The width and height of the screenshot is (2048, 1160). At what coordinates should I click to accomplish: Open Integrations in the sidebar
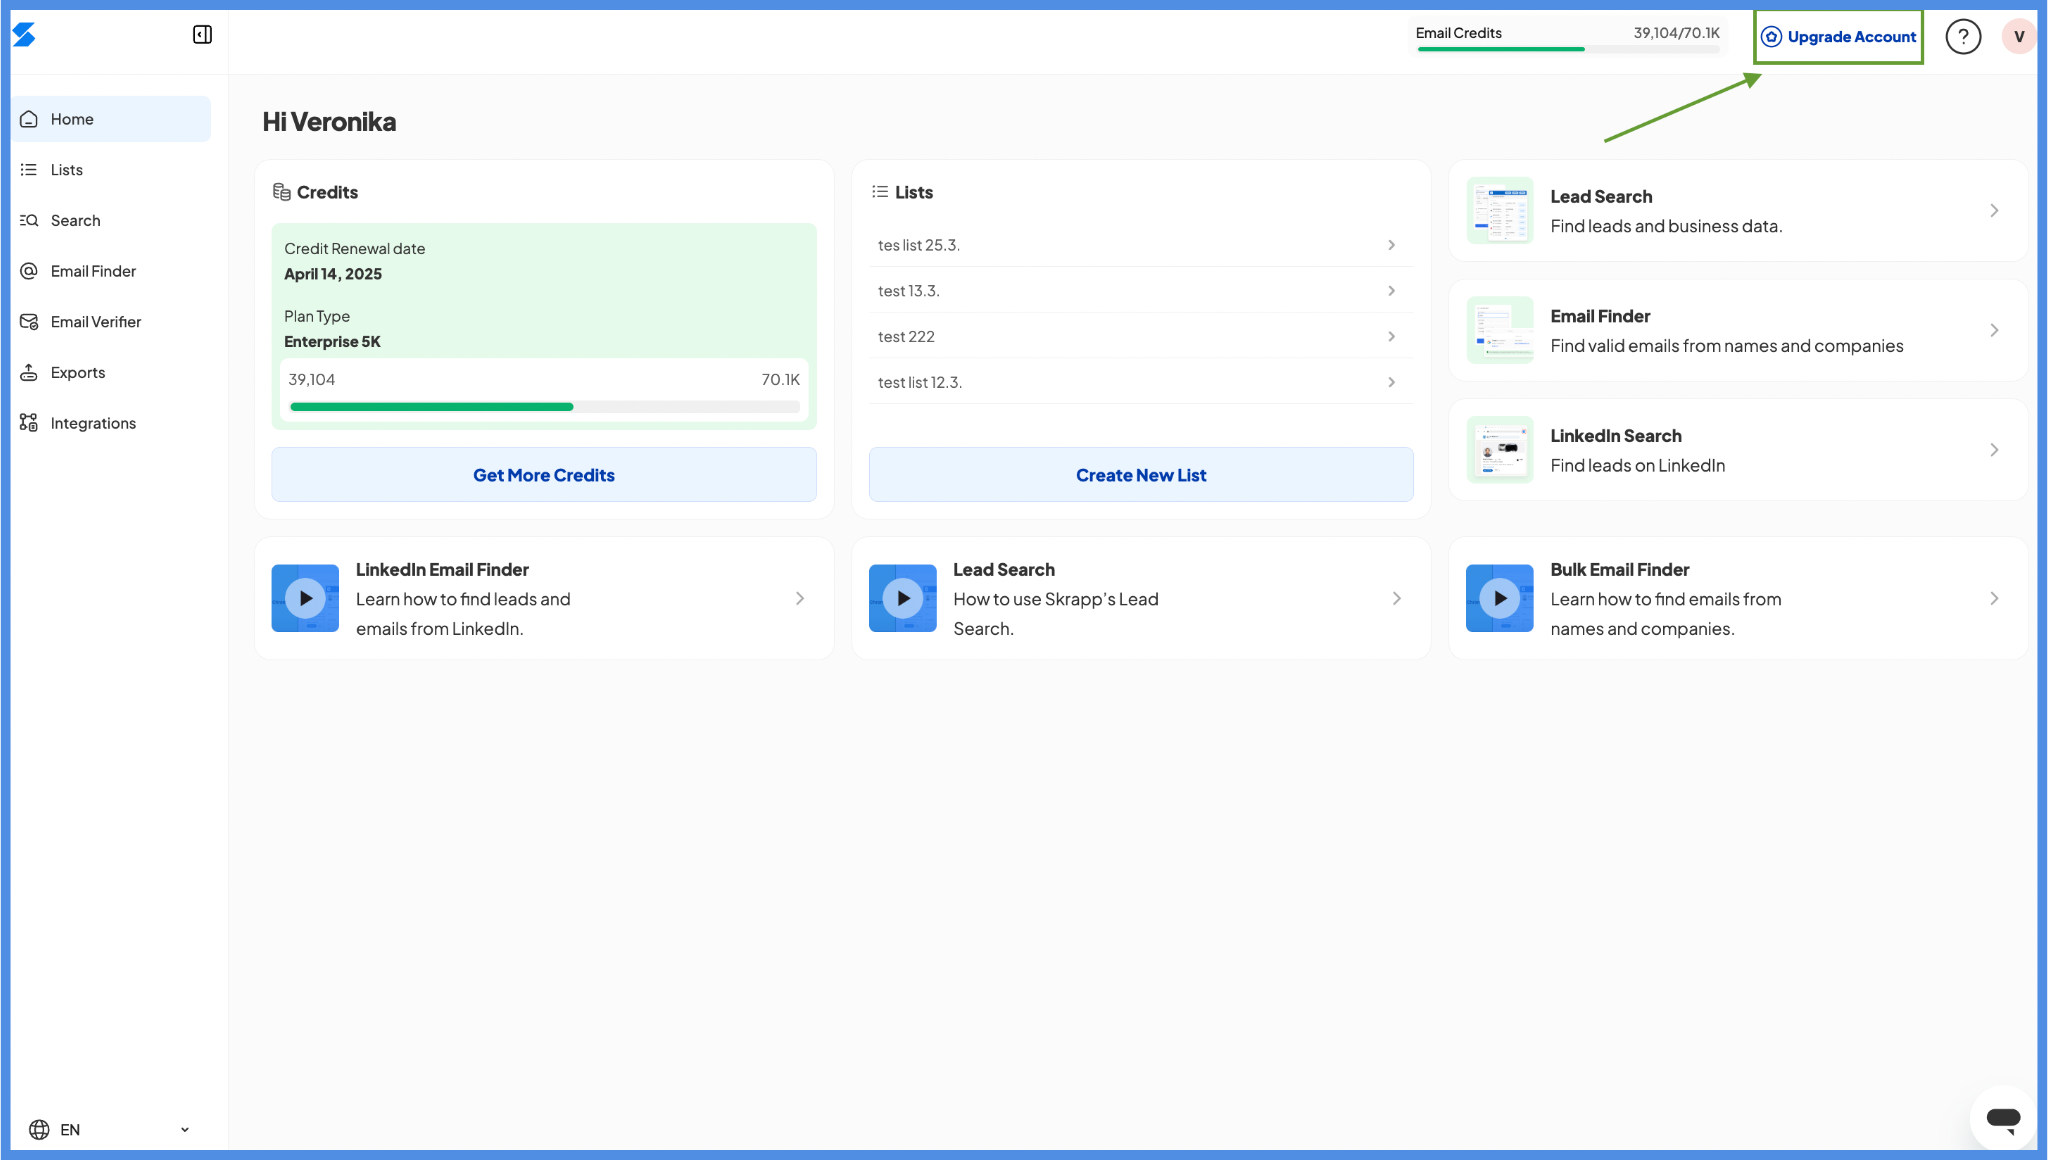[93, 423]
